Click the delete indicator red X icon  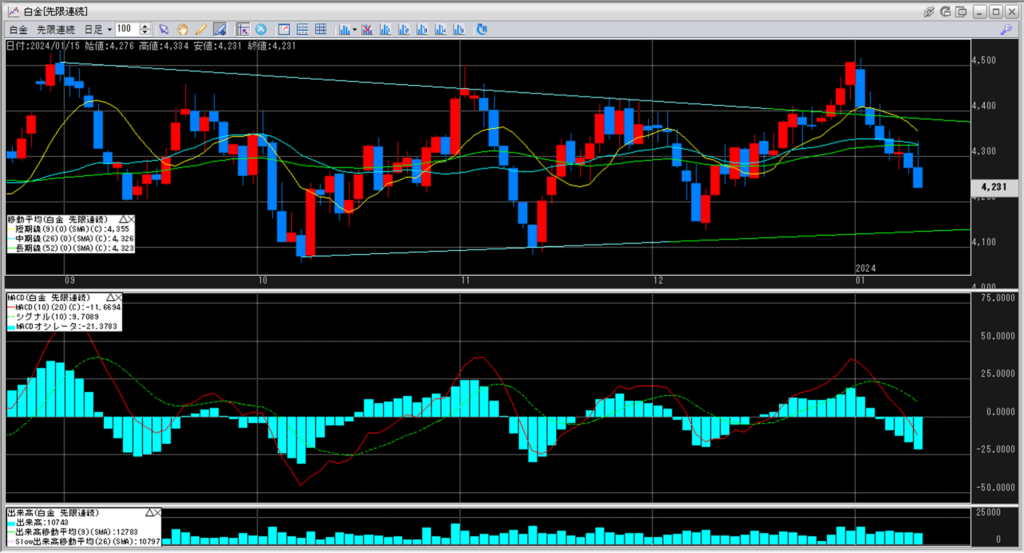click(x=367, y=29)
